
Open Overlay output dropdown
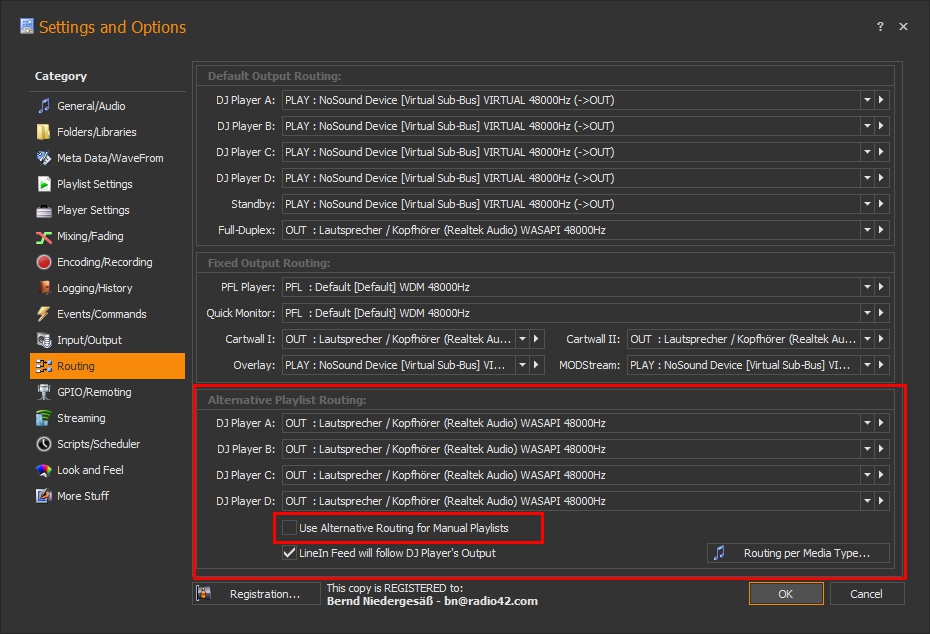(x=522, y=365)
